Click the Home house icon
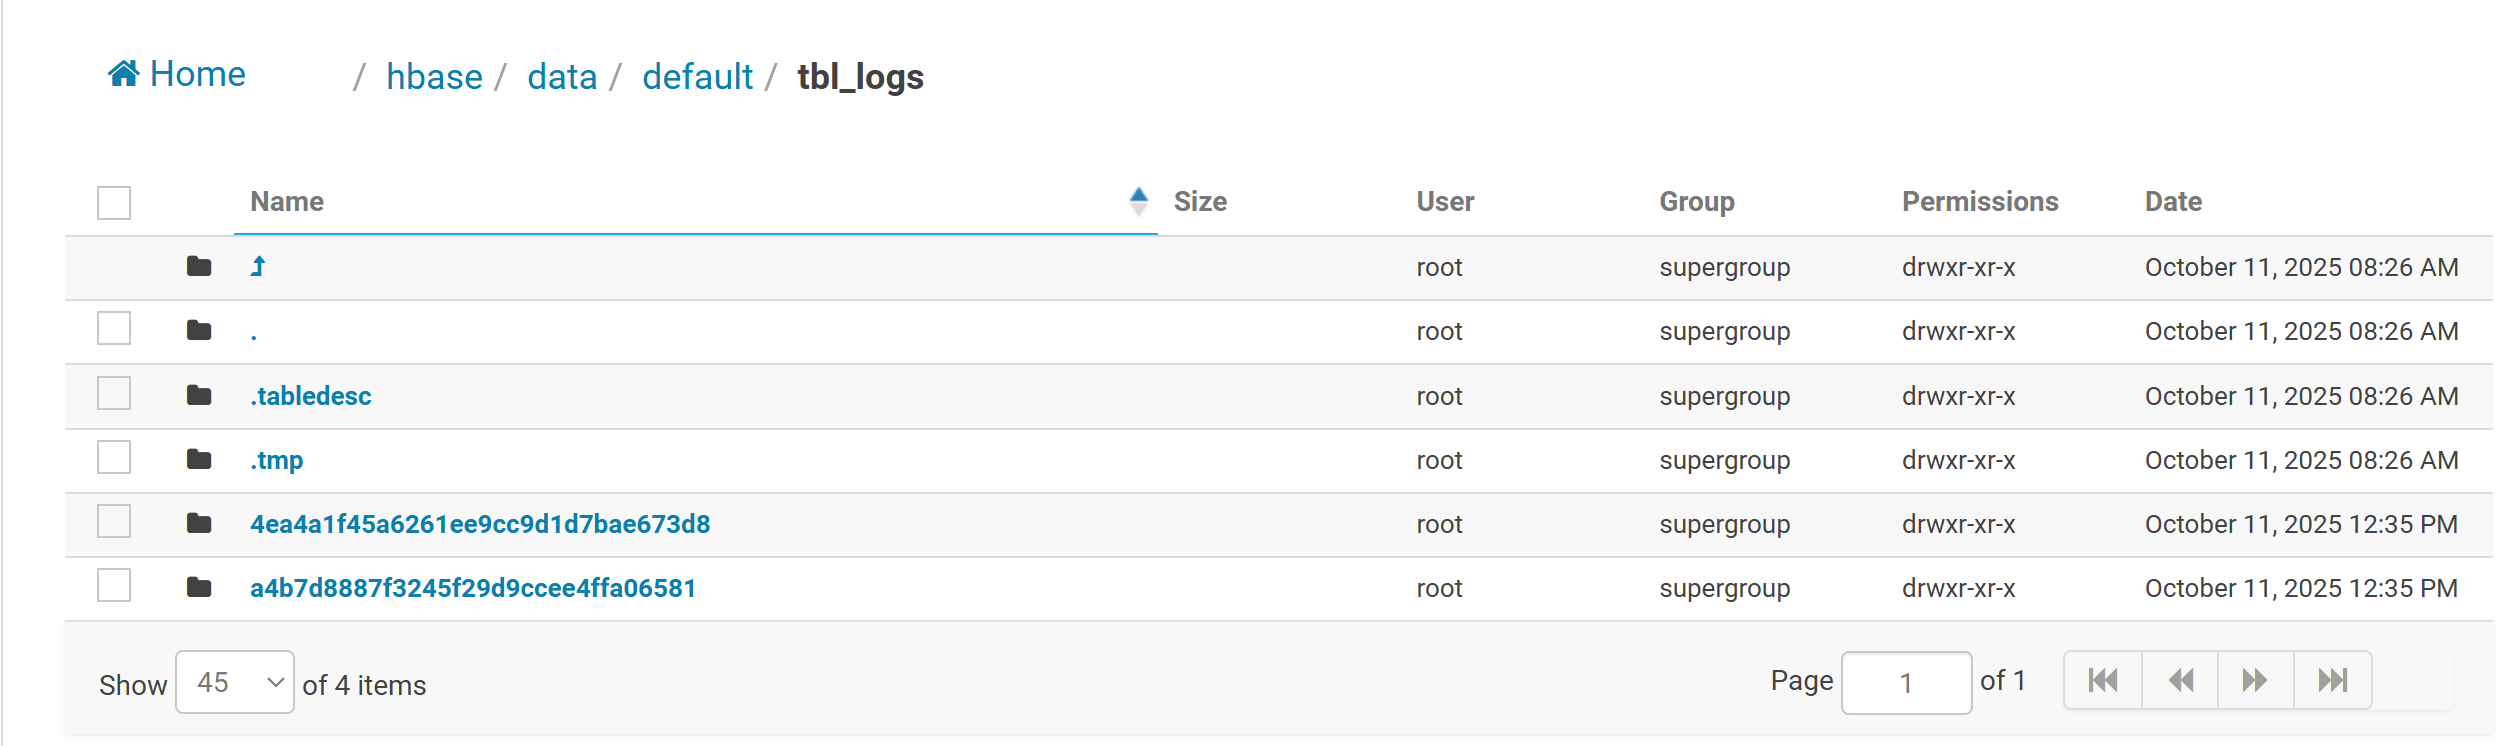Image resolution: width=2516 pixels, height=746 pixels. 123,74
